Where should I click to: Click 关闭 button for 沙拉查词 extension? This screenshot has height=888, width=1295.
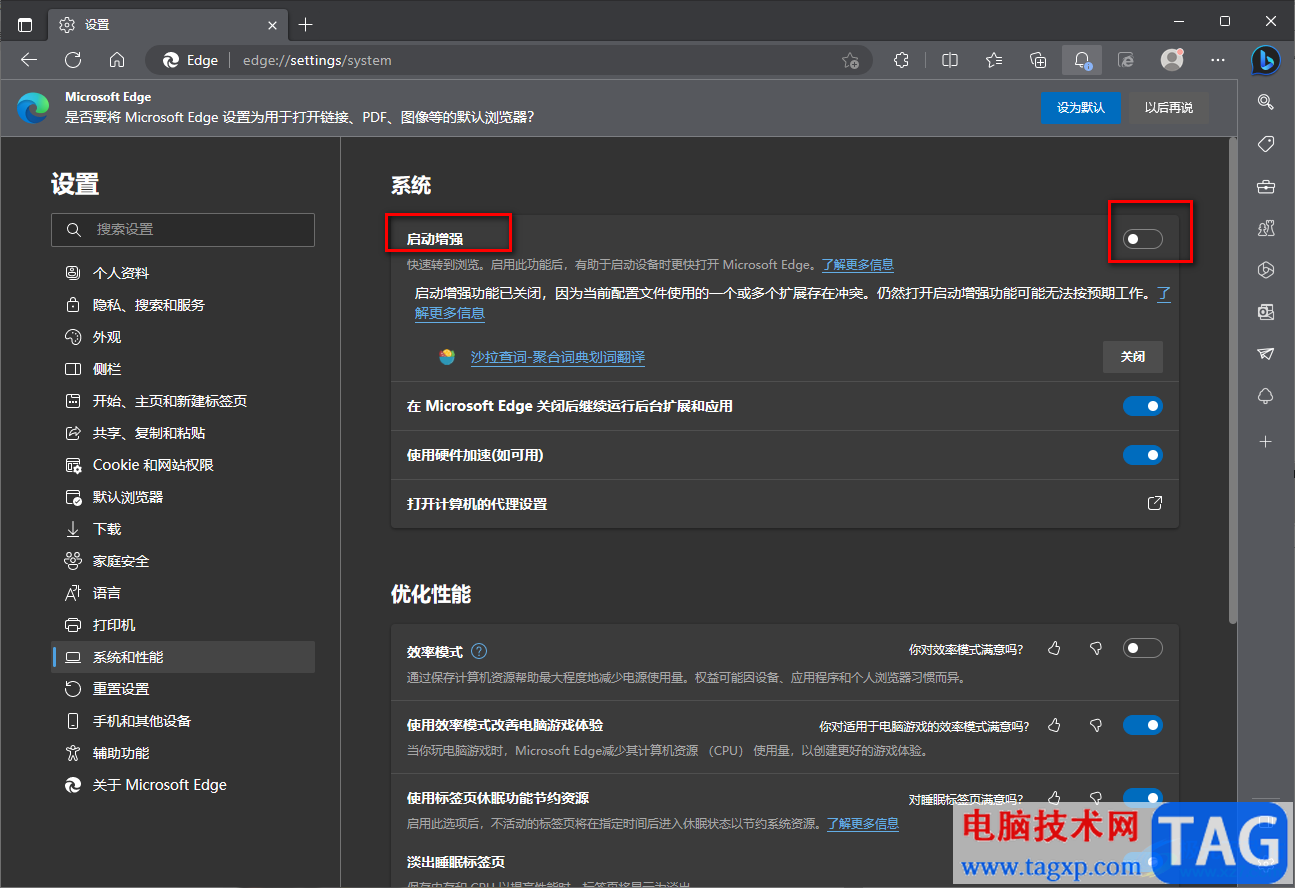click(1133, 357)
